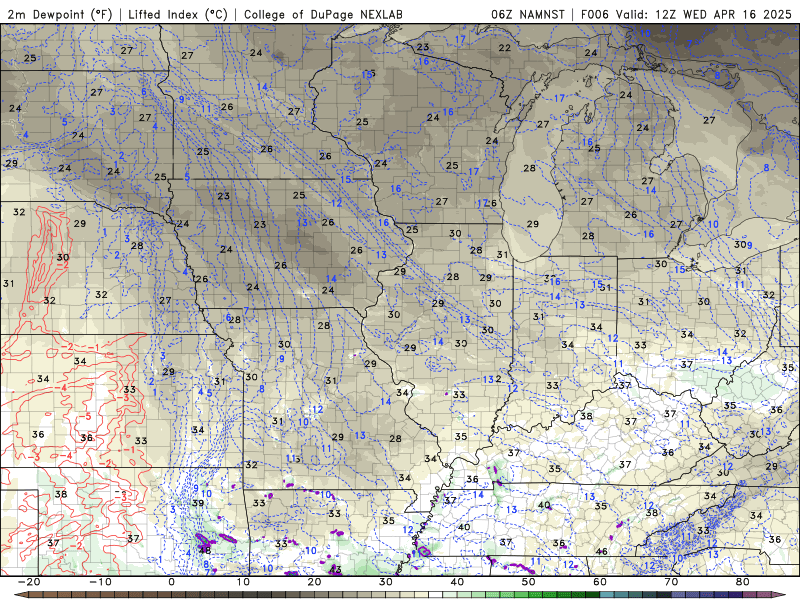800x600 pixels.
Task: Click the "2m Dewpoint (°F)" title text
Action: (59, 14)
